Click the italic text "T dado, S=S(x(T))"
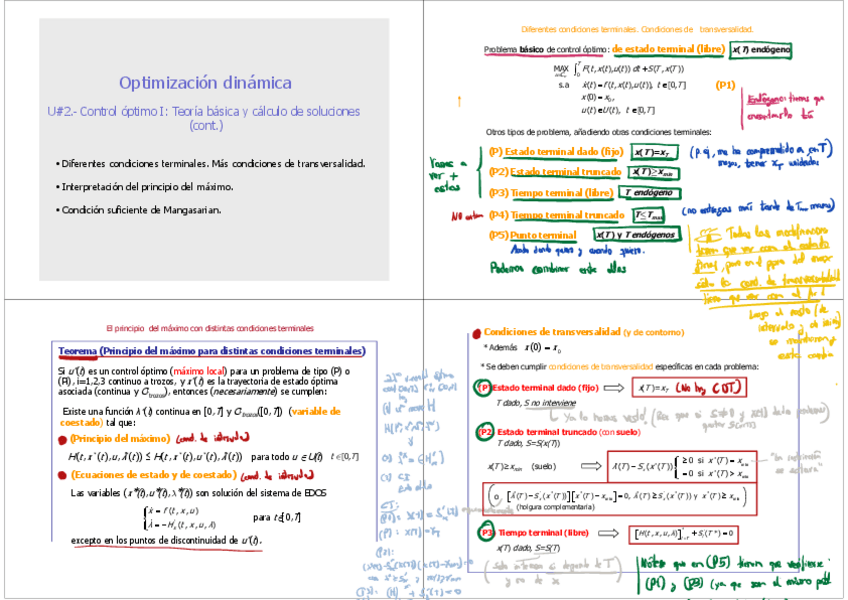Screen dimensions: 848x600 point(528,443)
